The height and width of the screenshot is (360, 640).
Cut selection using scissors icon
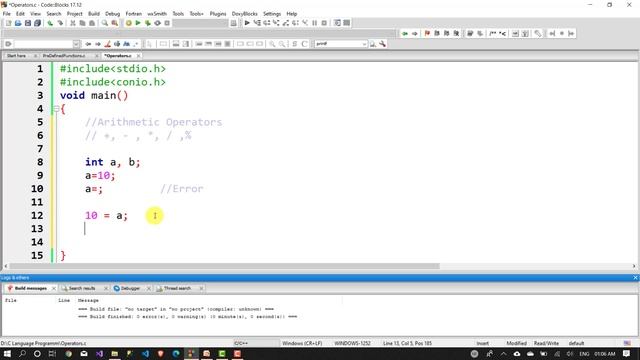73,23
